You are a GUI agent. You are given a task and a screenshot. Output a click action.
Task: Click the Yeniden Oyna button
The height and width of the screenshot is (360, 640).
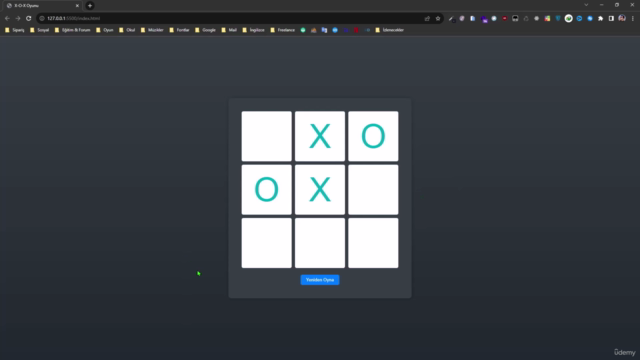tap(320, 280)
